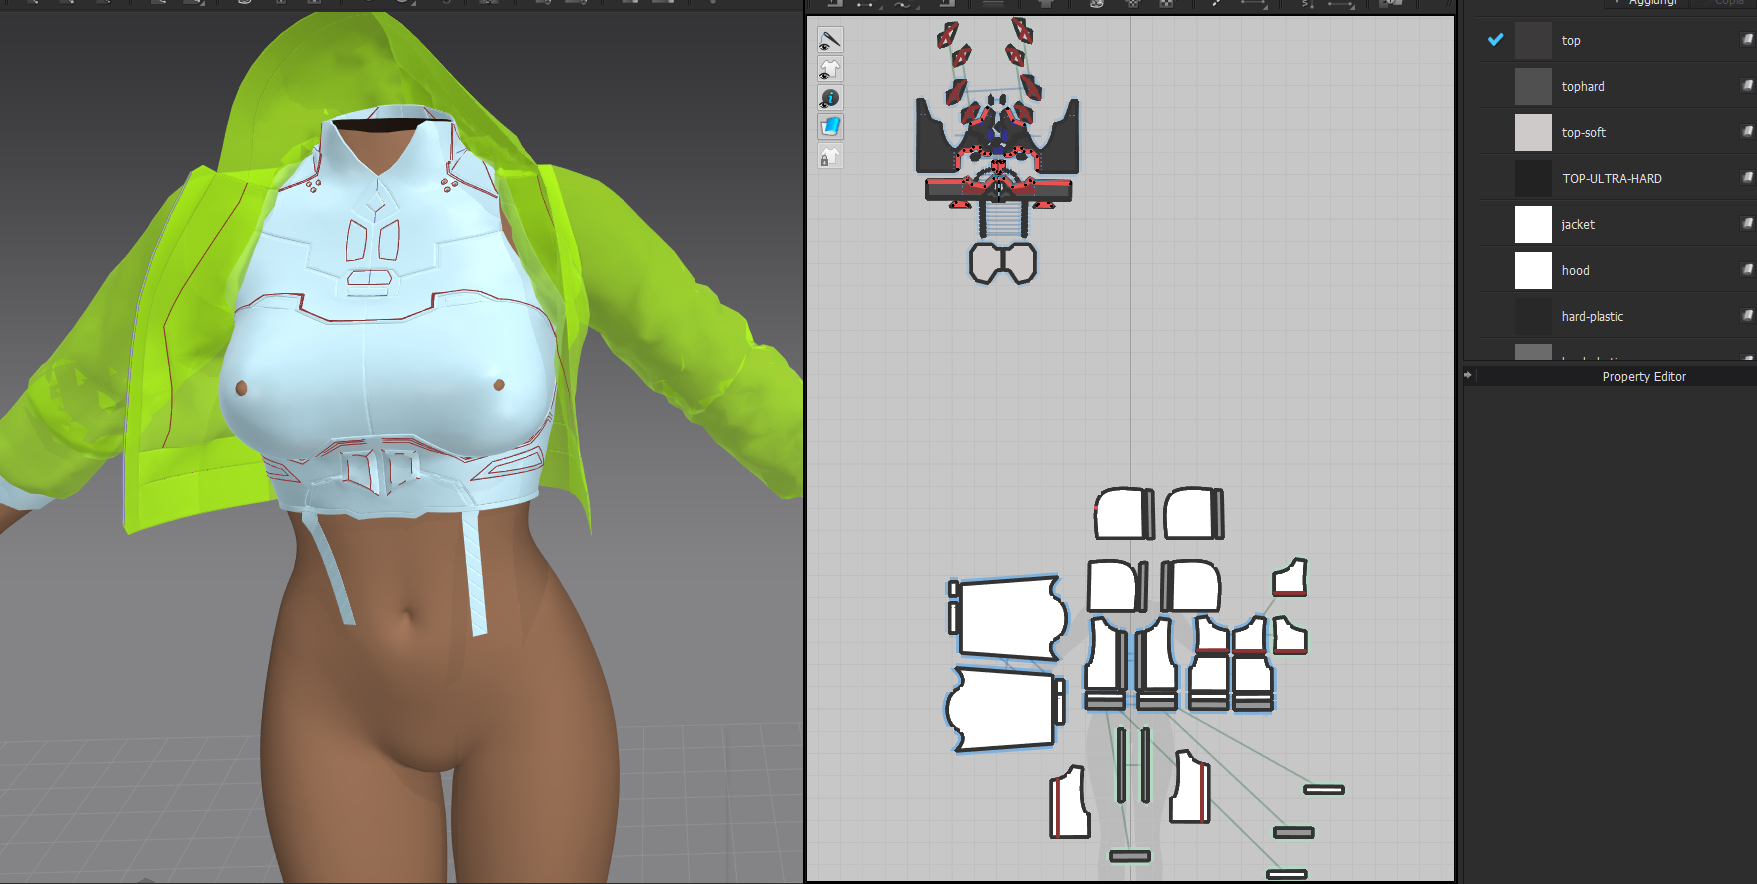Toggle garment visibility T-shirt eye icon
The image size is (1757, 884).
point(830,69)
